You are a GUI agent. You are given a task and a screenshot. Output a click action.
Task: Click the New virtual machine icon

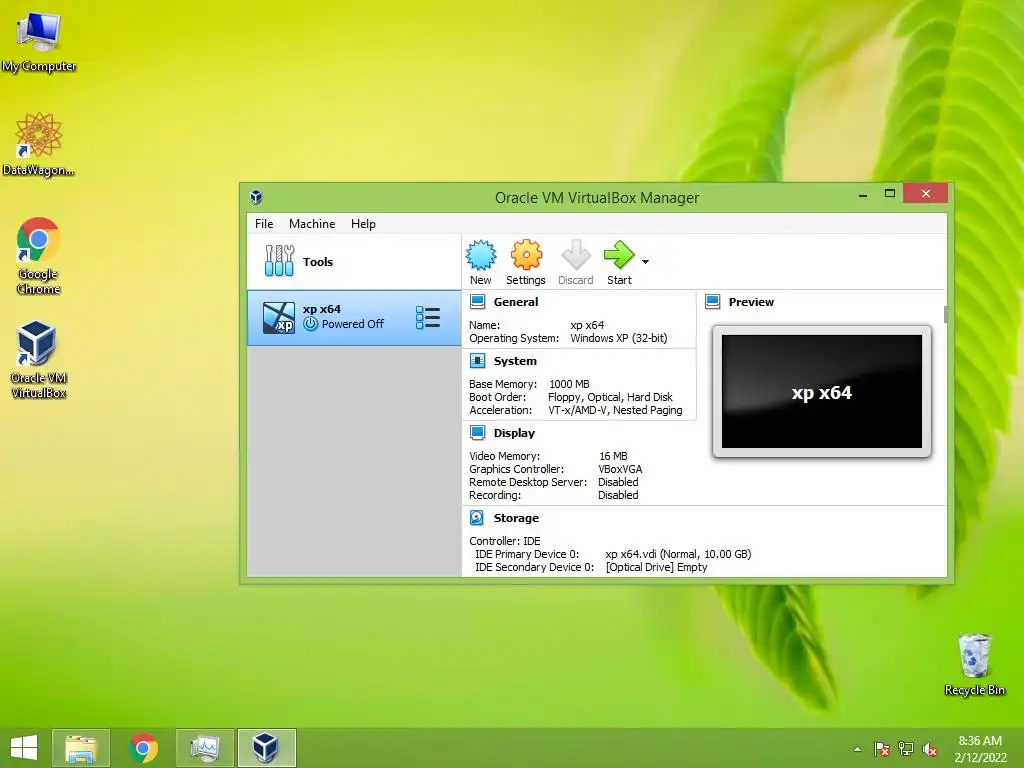click(x=481, y=255)
